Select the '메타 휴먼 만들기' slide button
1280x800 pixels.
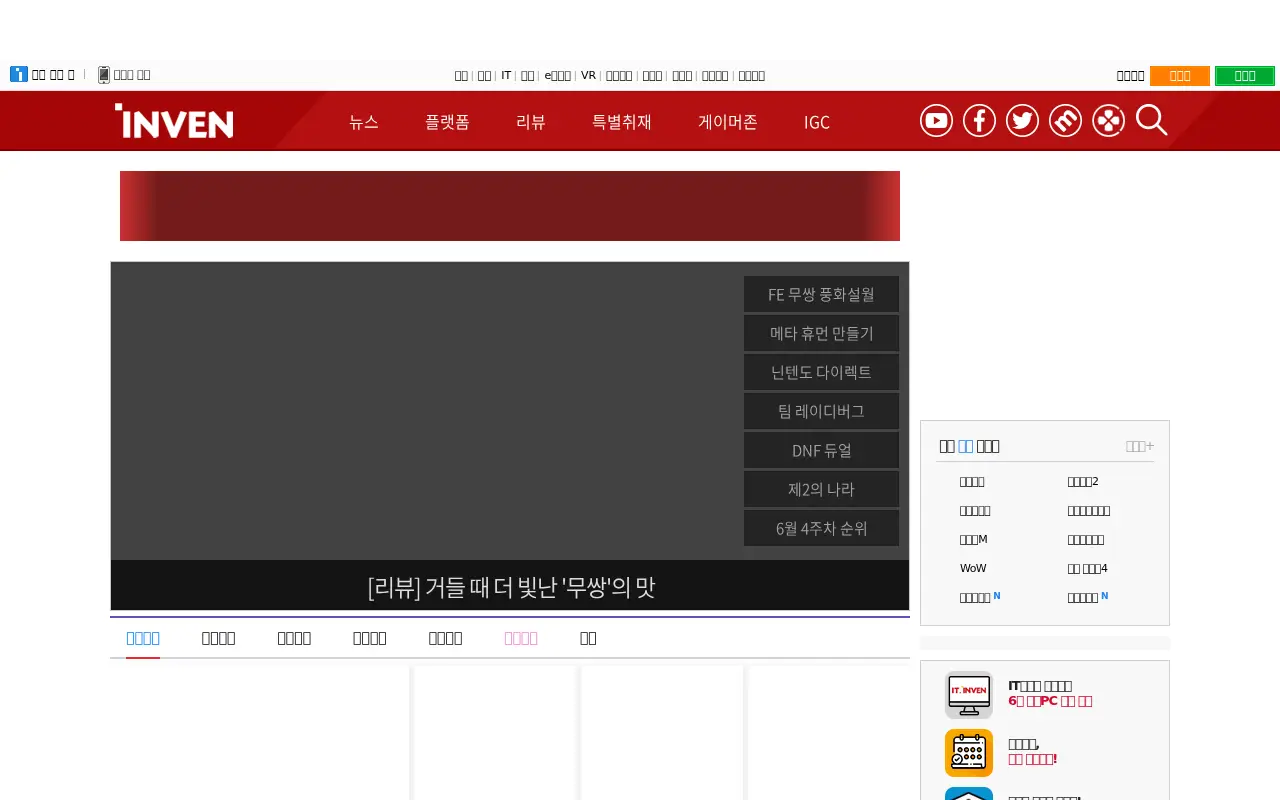pos(821,333)
